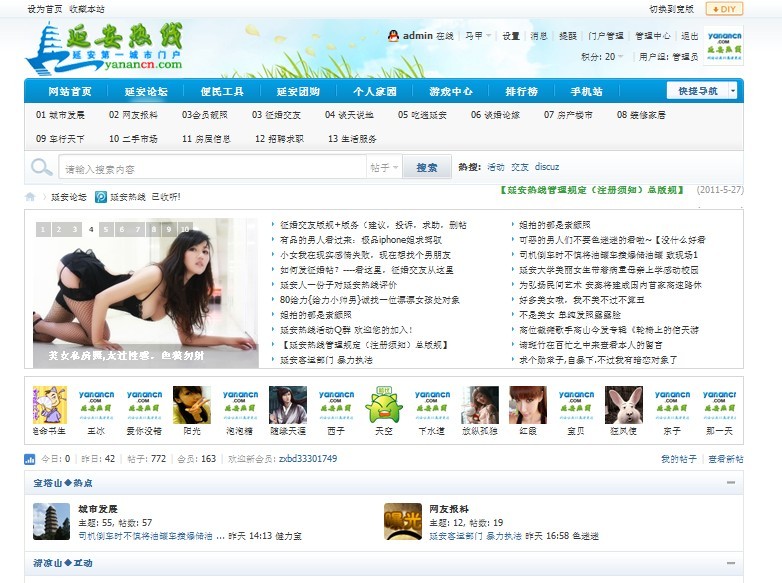Image resolution: width=782 pixels, height=583 pixels.
Task: Open member 红颜's avatar
Action: (x=528, y=404)
